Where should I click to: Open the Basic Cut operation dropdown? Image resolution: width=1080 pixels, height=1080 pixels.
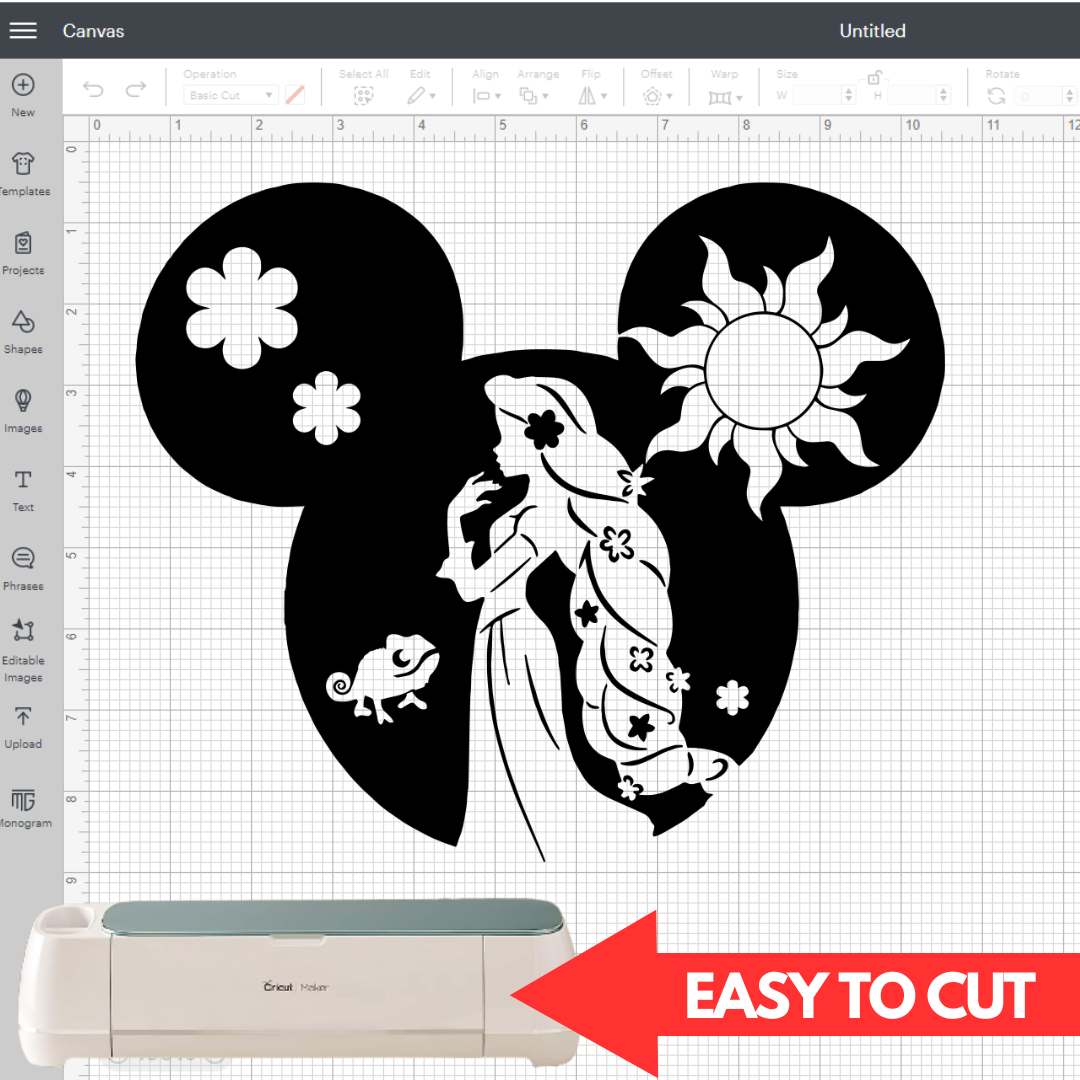[231, 95]
